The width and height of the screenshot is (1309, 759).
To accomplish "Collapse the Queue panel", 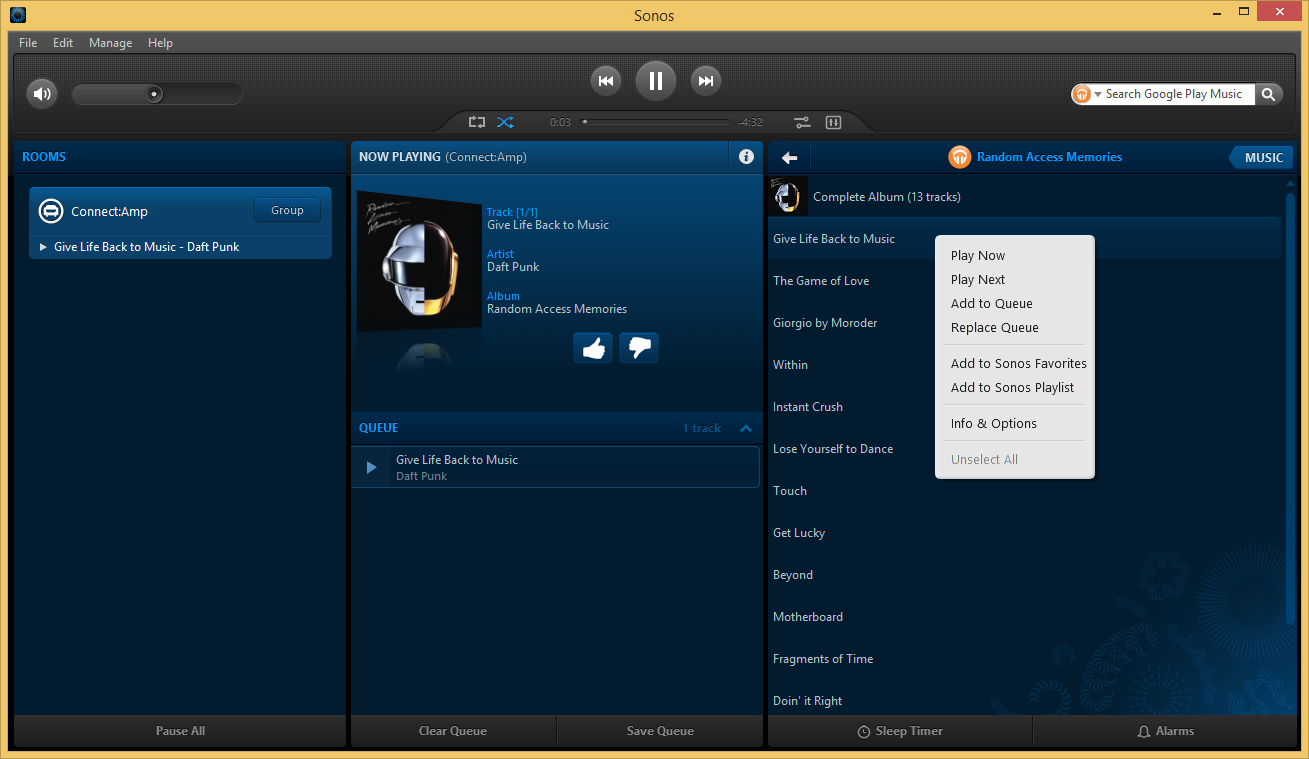I will pos(746,428).
